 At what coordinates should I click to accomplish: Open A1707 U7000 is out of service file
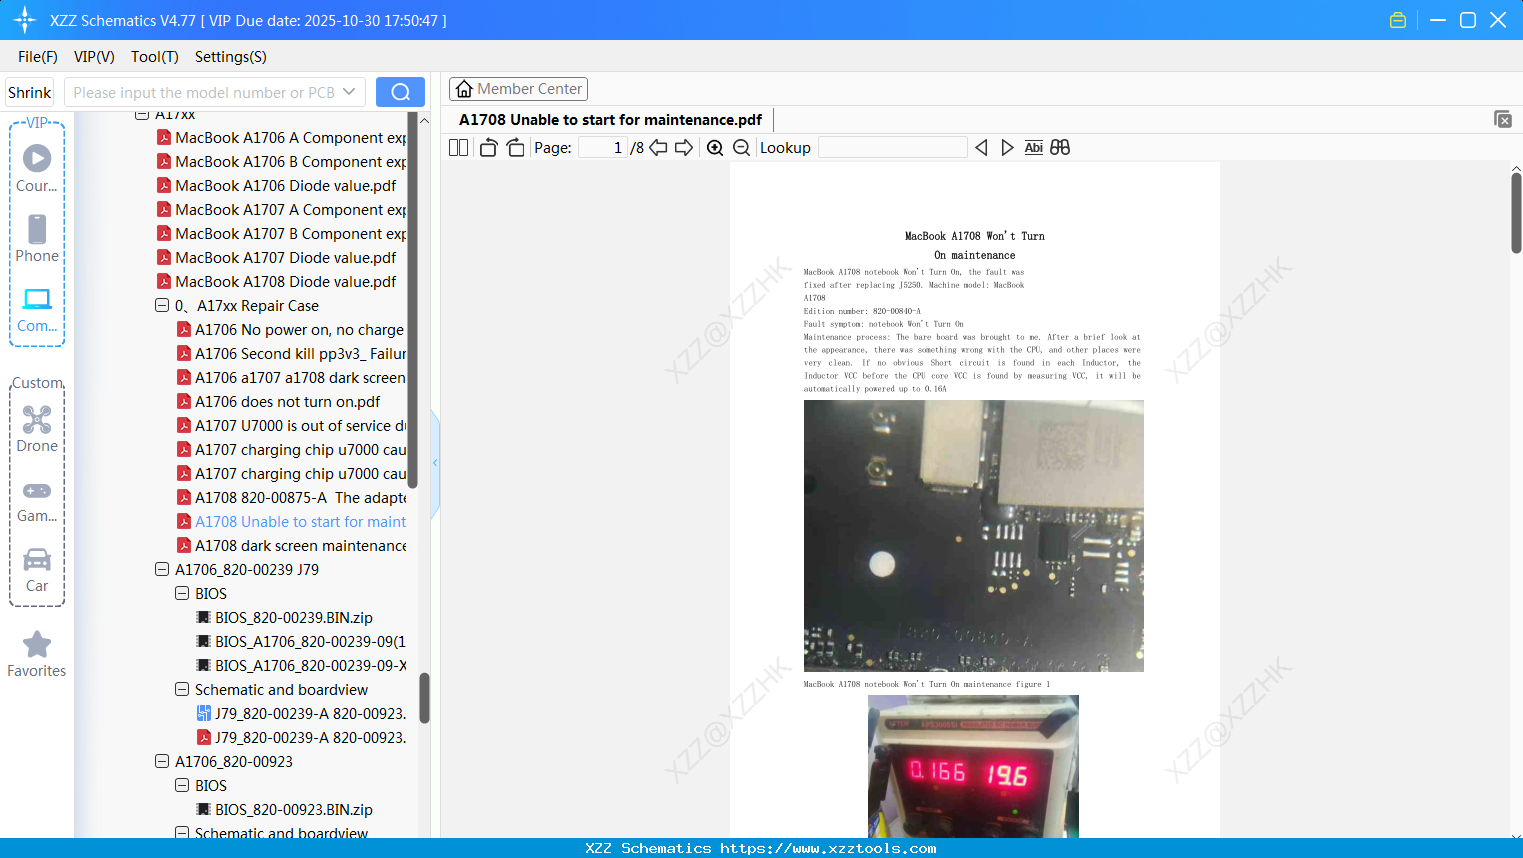click(291, 426)
